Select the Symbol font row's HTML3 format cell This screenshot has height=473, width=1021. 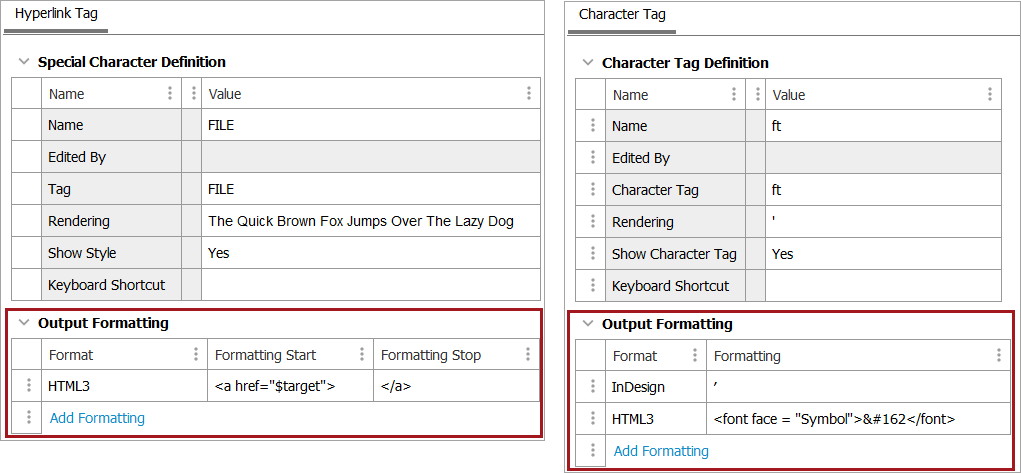tap(656, 419)
